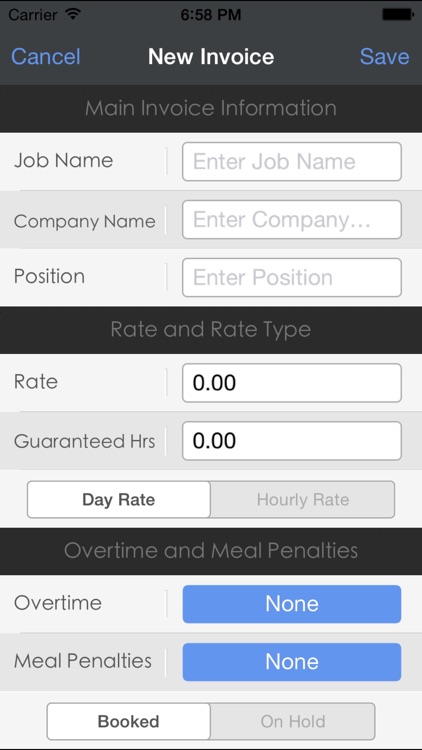Click the Guaranteed Hrs value field

(292, 441)
